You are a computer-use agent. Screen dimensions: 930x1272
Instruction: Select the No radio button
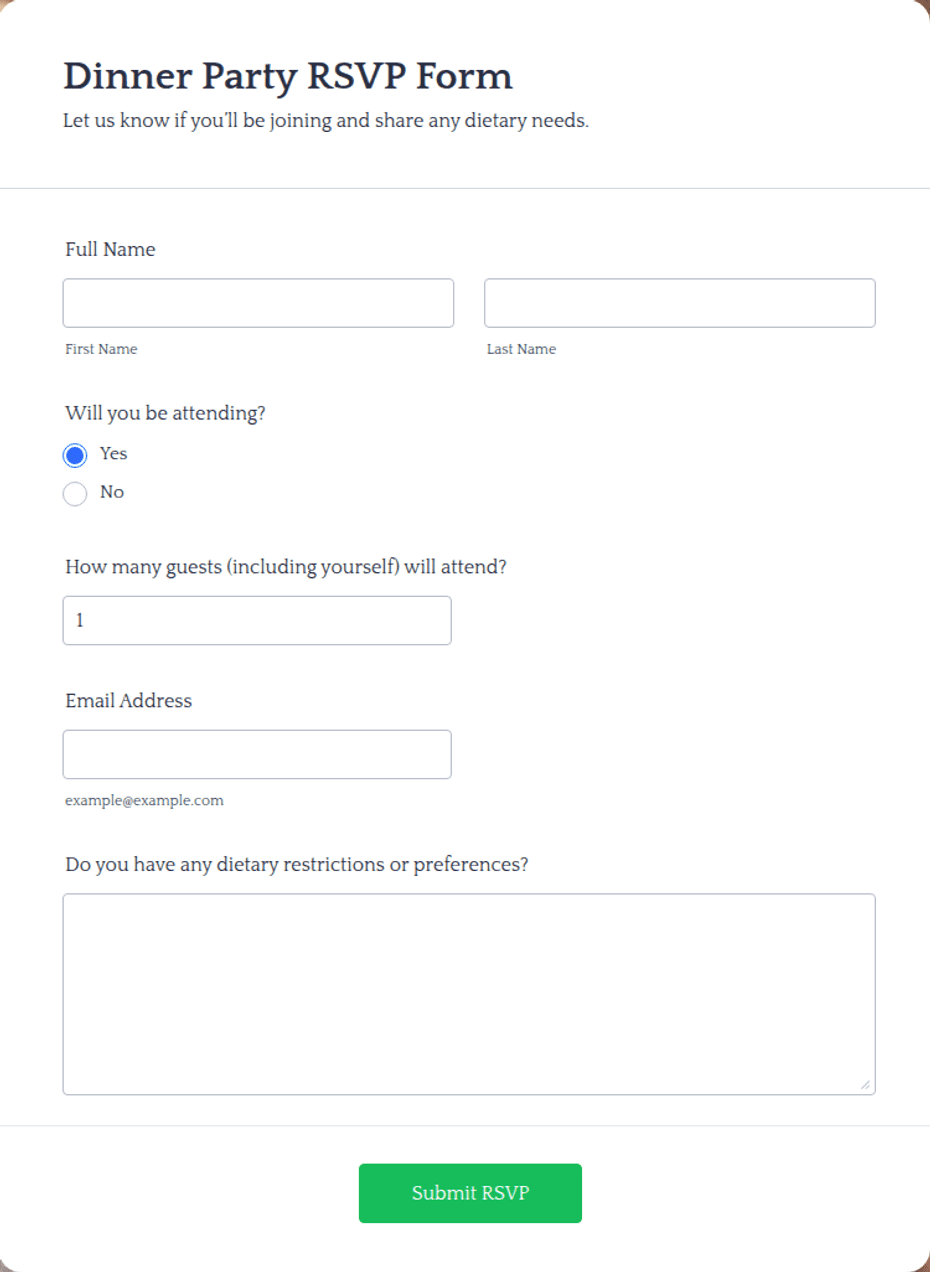click(x=75, y=494)
